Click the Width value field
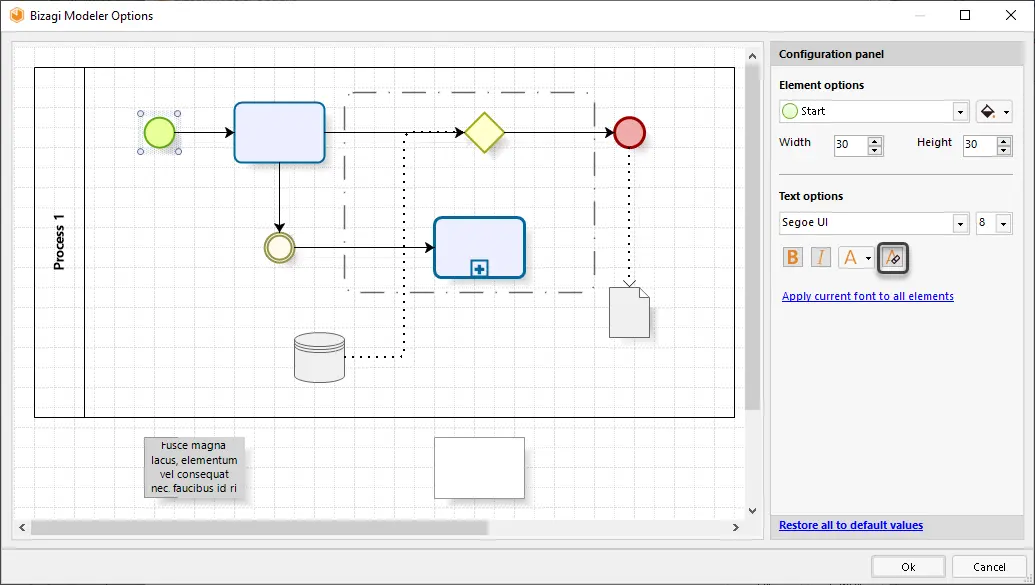Screen dimensions: 1035x585 pyautogui.click(x=851, y=145)
